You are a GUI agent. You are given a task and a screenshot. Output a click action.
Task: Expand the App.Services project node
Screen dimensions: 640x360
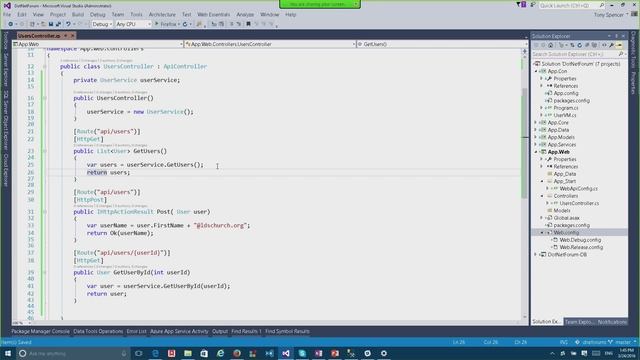click(536, 144)
